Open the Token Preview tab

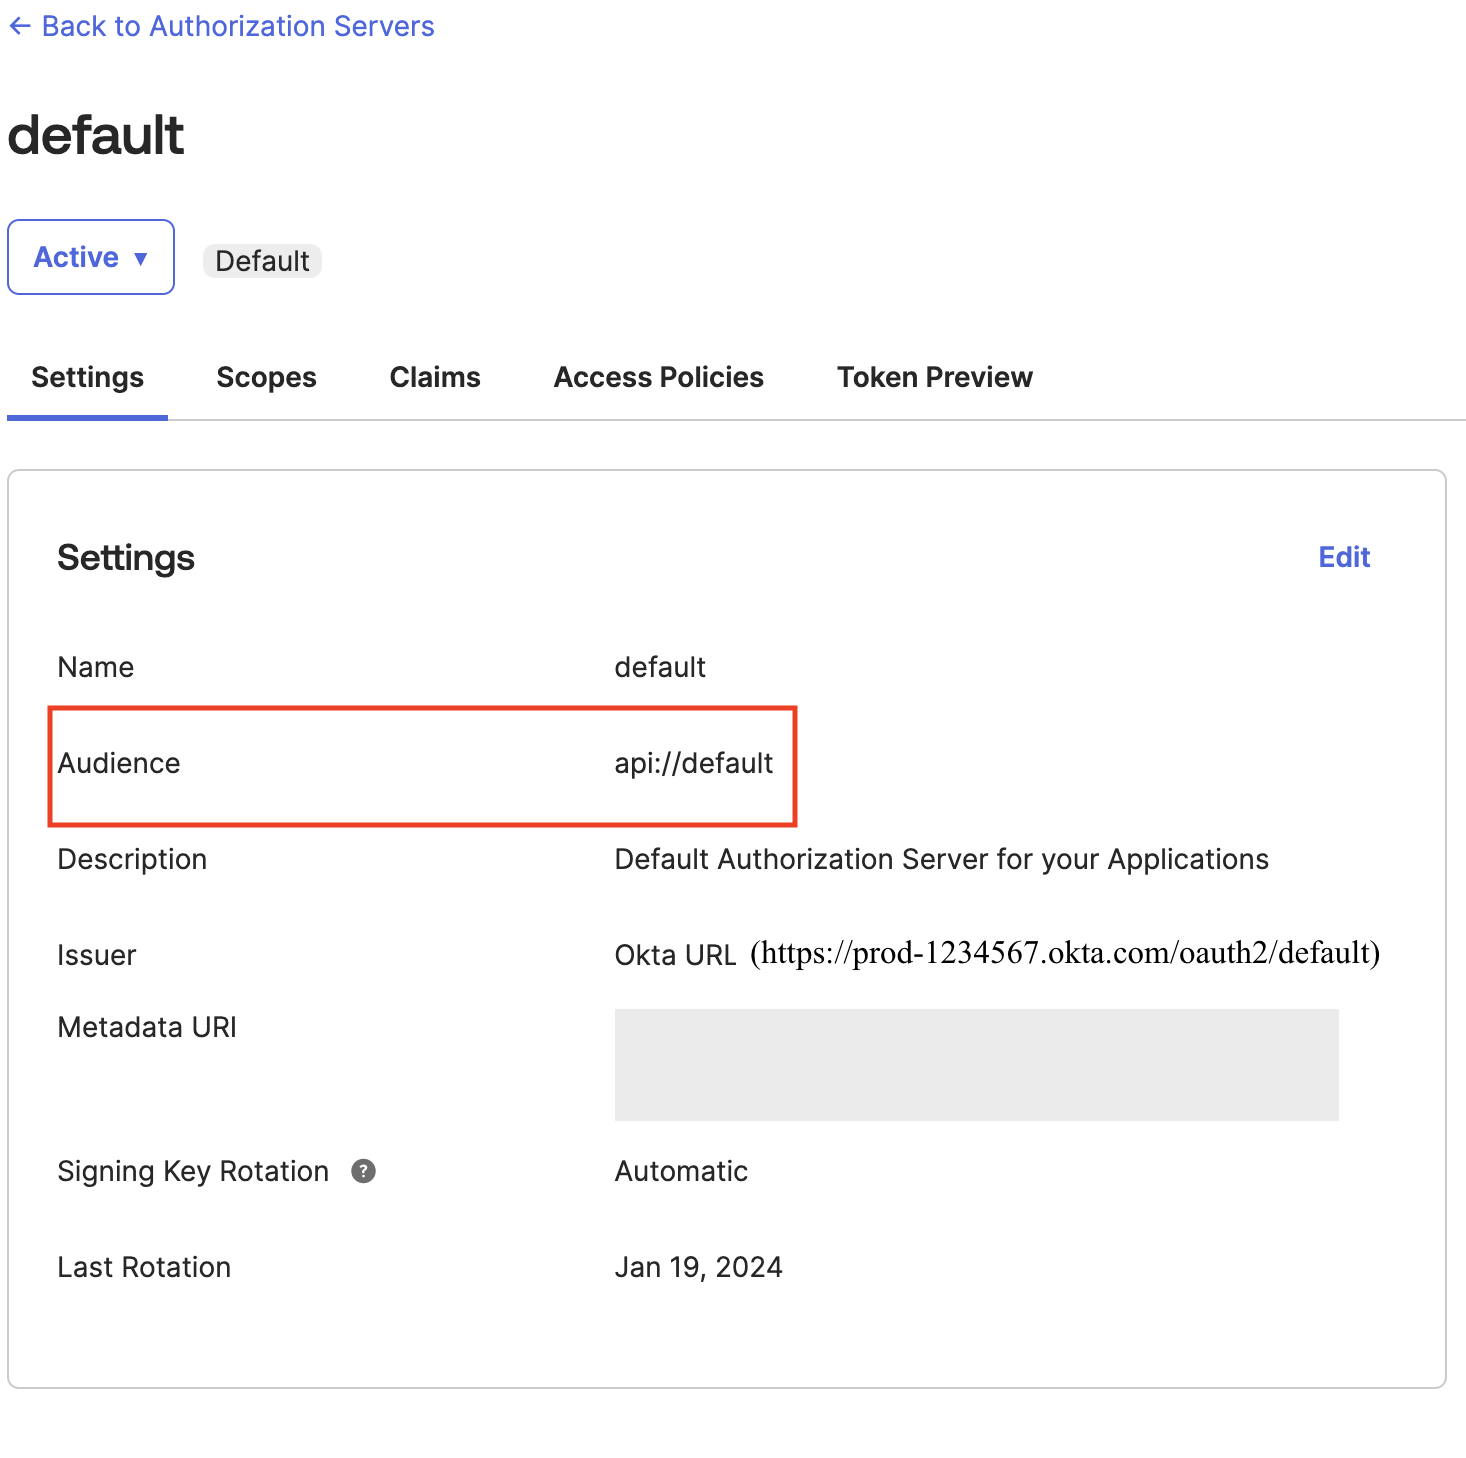click(x=935, y=377)
